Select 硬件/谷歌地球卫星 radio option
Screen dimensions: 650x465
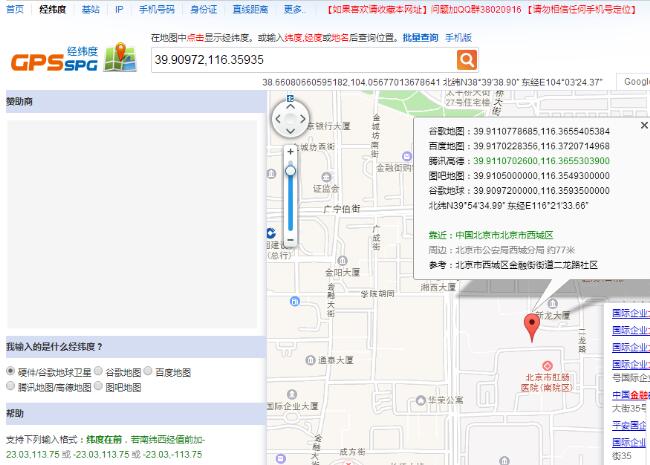tap(11, 371)
